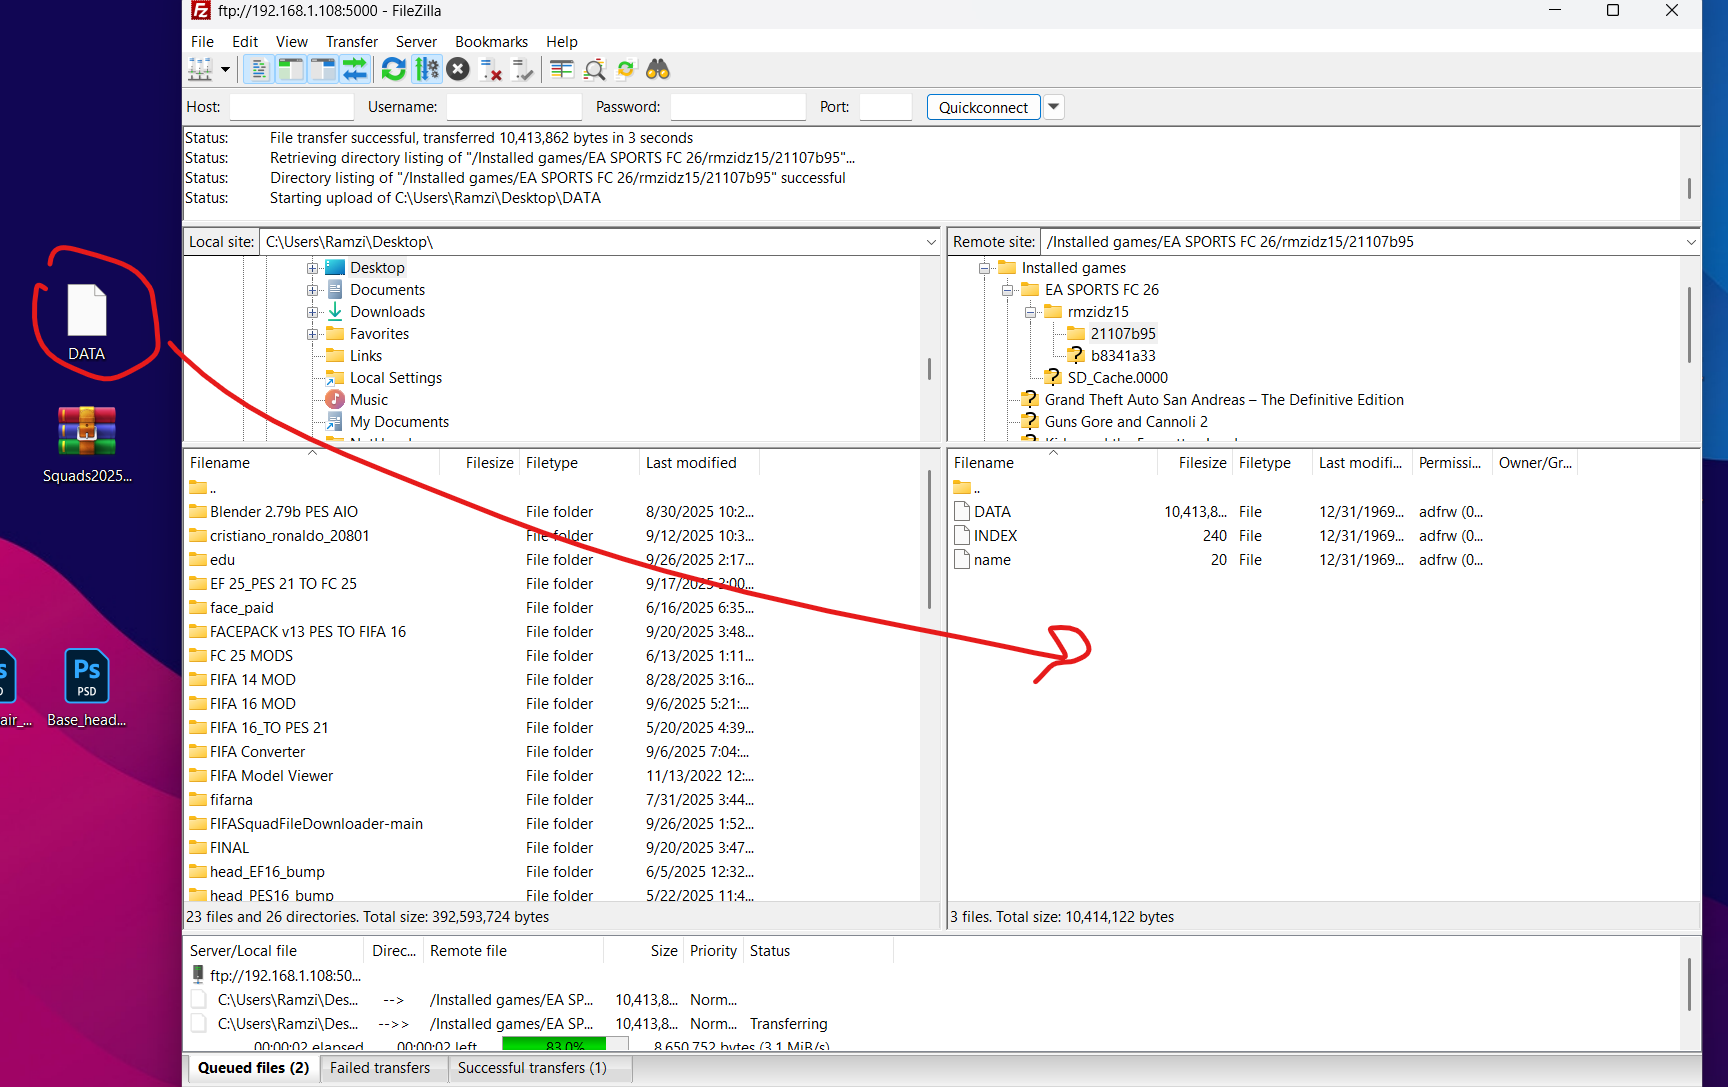Sort local files by Filesize column

(x=479, y=463)
